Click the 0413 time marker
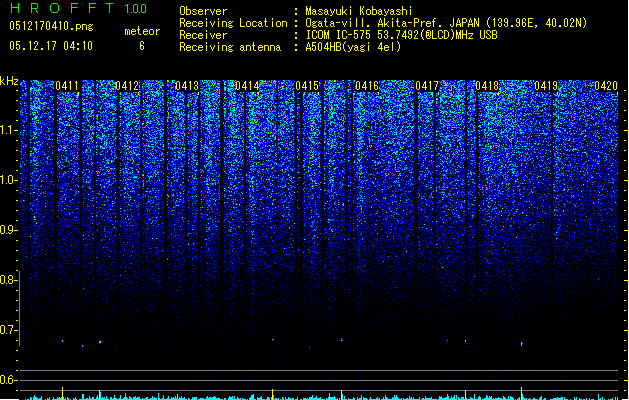The height and width of the screenshot is (400, 629). (187, 86)
